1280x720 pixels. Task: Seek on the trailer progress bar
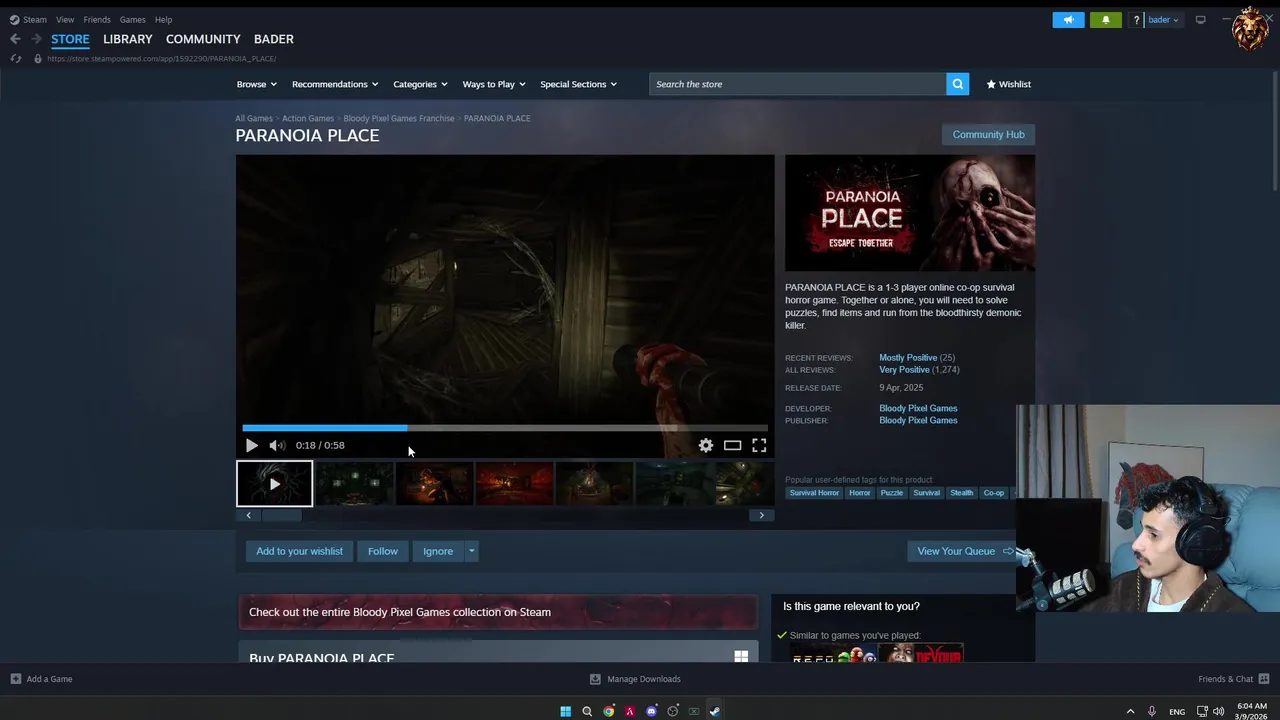tap(505, 428)
